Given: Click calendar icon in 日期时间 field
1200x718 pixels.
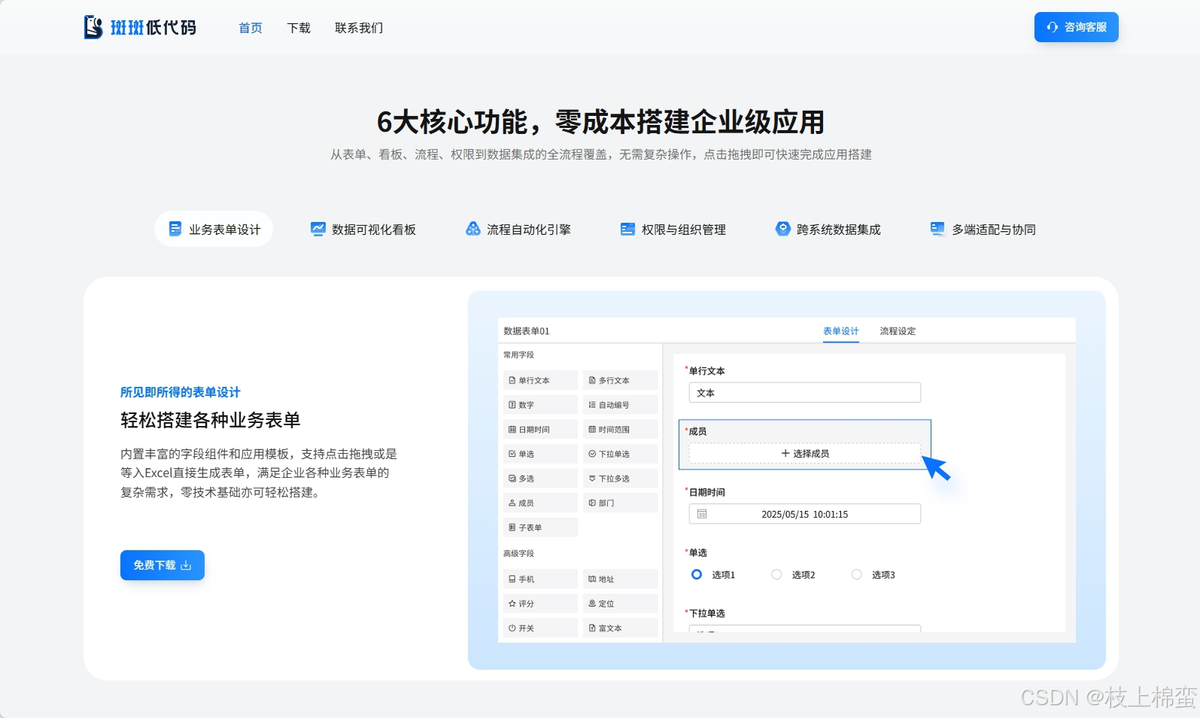Looking at the screenshot, I should (702, 514).
